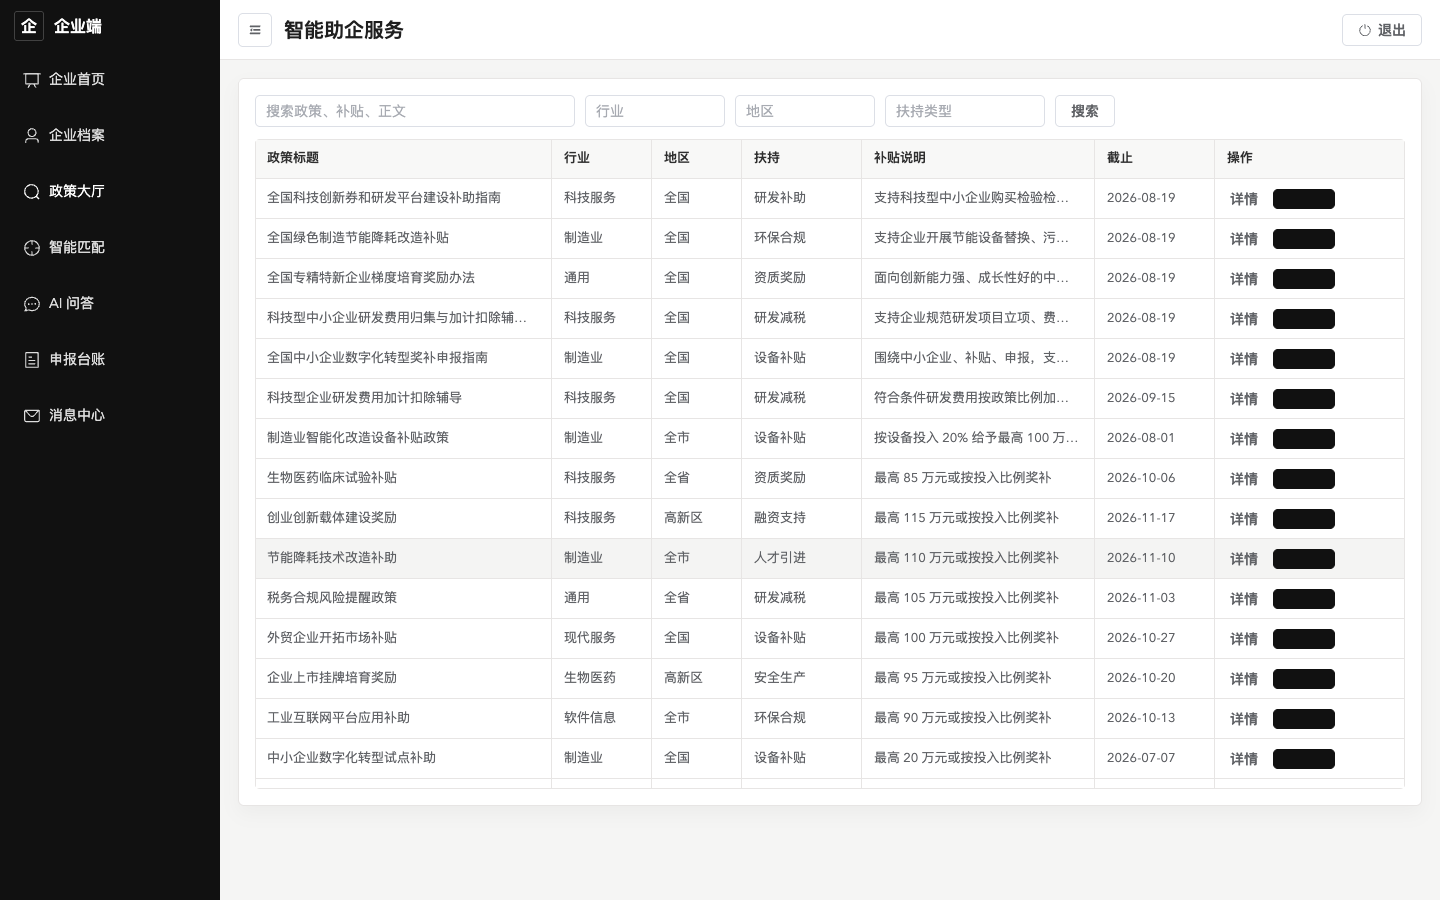Go to 企业档案 using its person icon
Screen dimensions: 1440x900
tap(32, 136)
